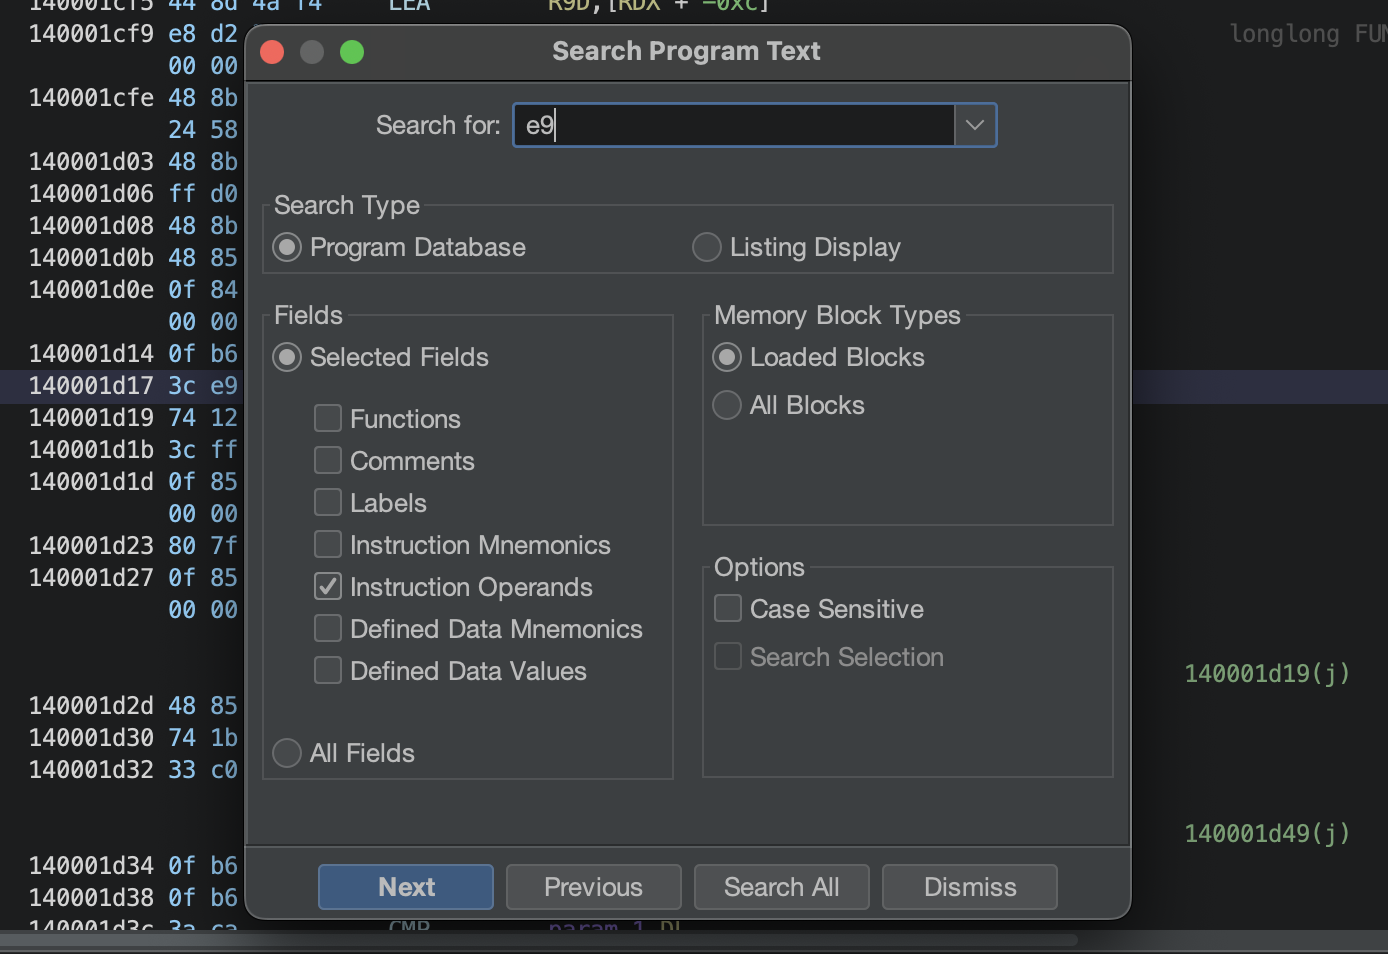
Task: Close the dialog with red button
Action: pyautogui.click(x=272, y=52)
